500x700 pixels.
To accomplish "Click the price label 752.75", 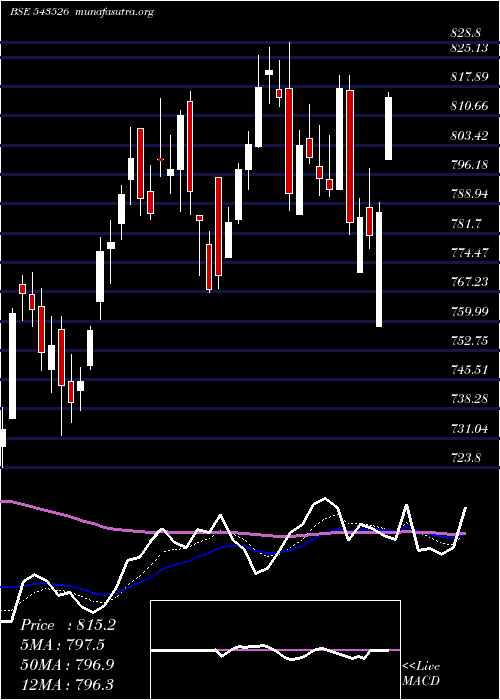I will click(x=469, y=341).
